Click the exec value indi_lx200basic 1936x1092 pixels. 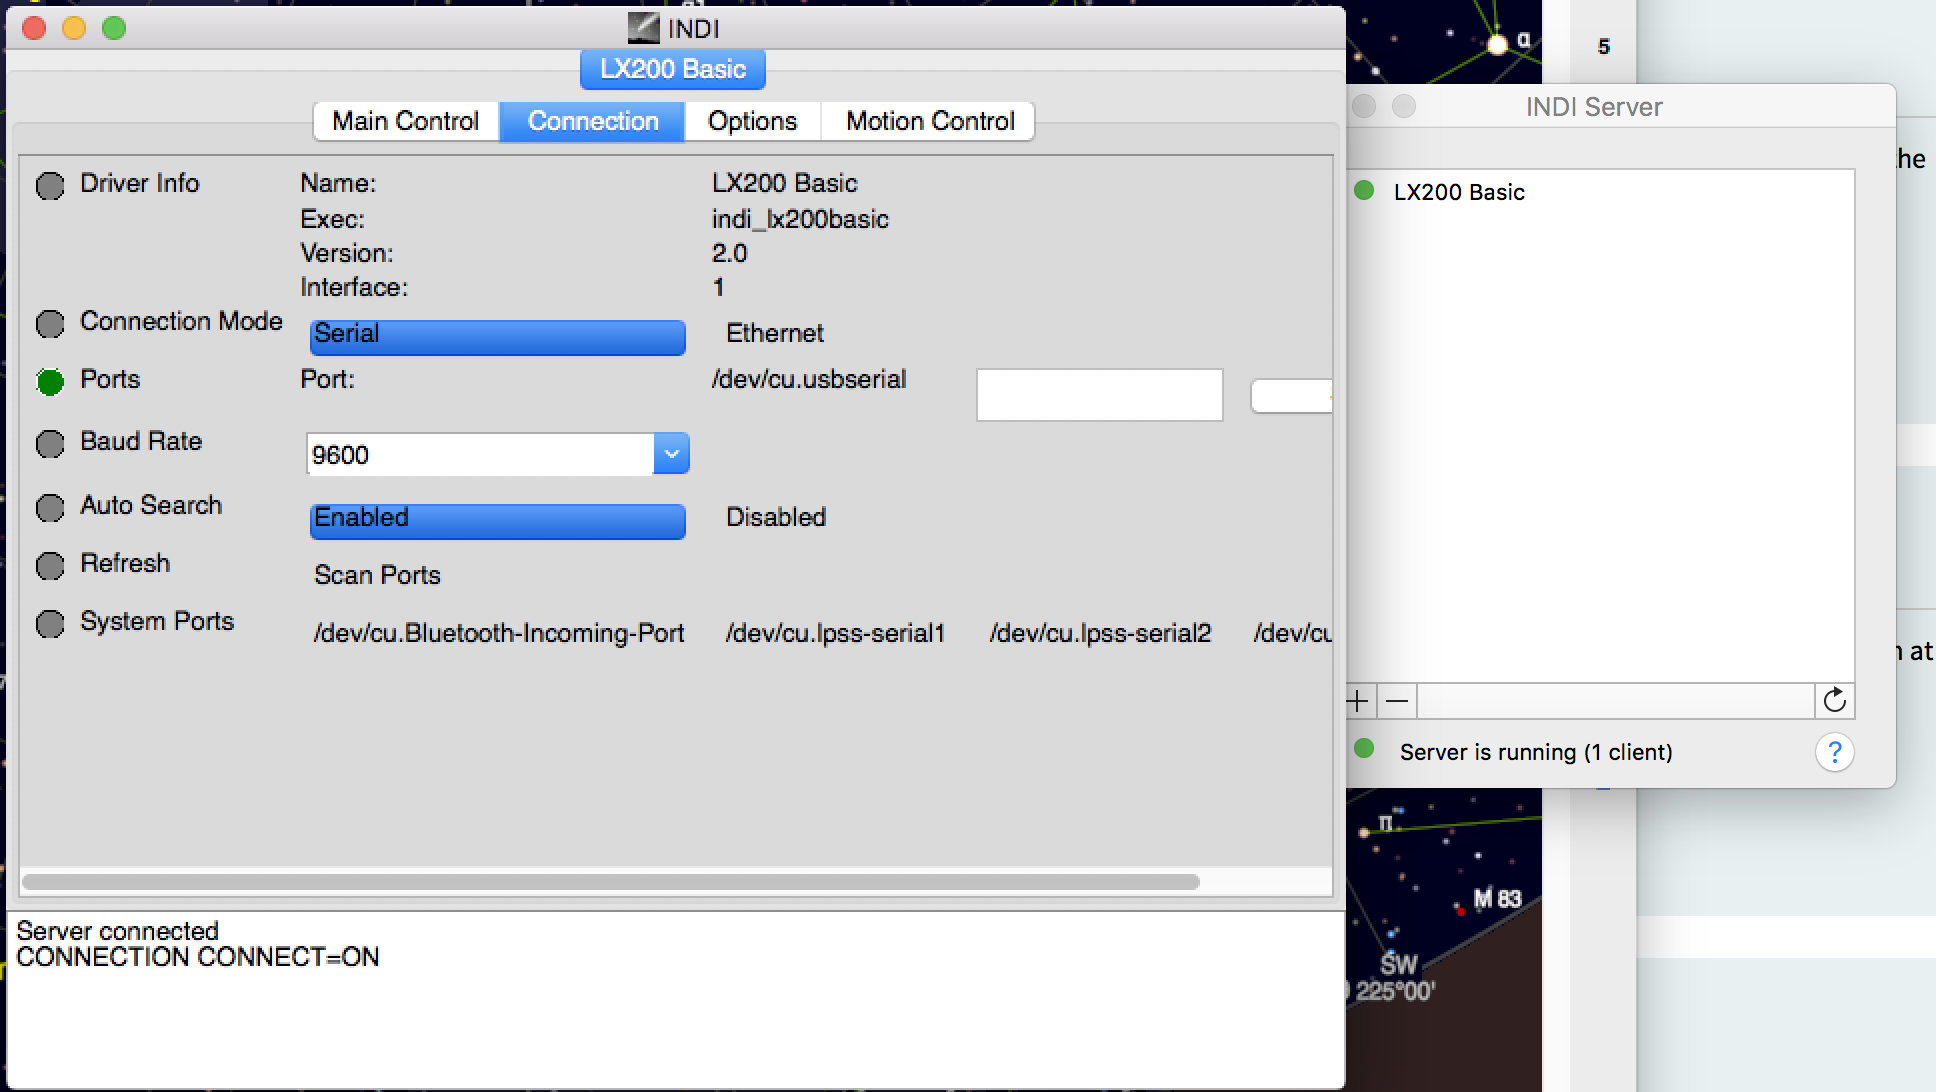800,219
